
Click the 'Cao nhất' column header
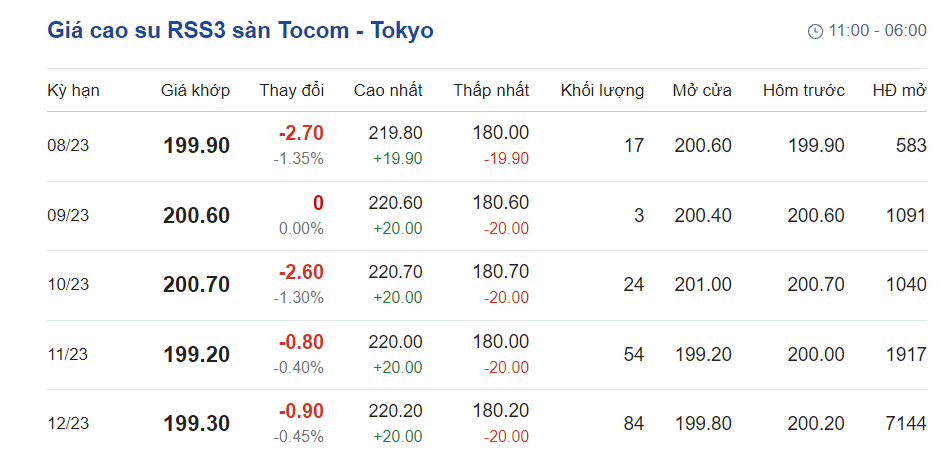388,90
